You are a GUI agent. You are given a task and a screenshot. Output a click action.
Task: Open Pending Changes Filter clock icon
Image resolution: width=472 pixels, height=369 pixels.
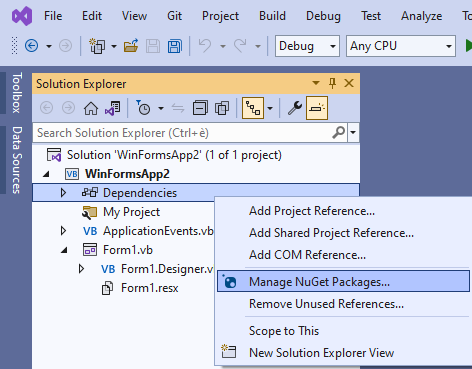(144, 108)
